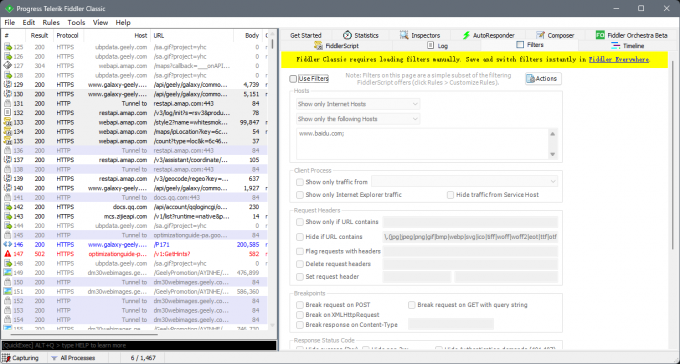Check Break on XMLHttpRequest

point(300,315)
